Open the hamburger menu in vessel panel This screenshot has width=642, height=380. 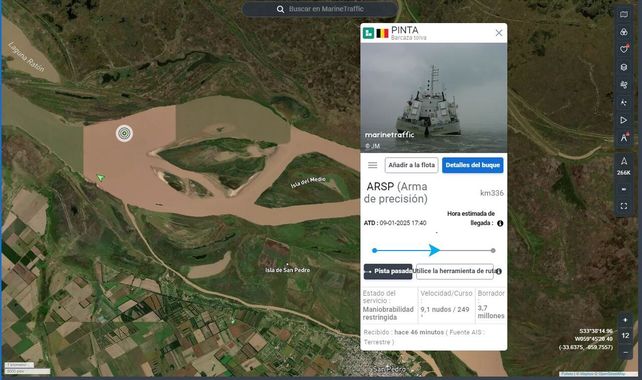(373, 165)
